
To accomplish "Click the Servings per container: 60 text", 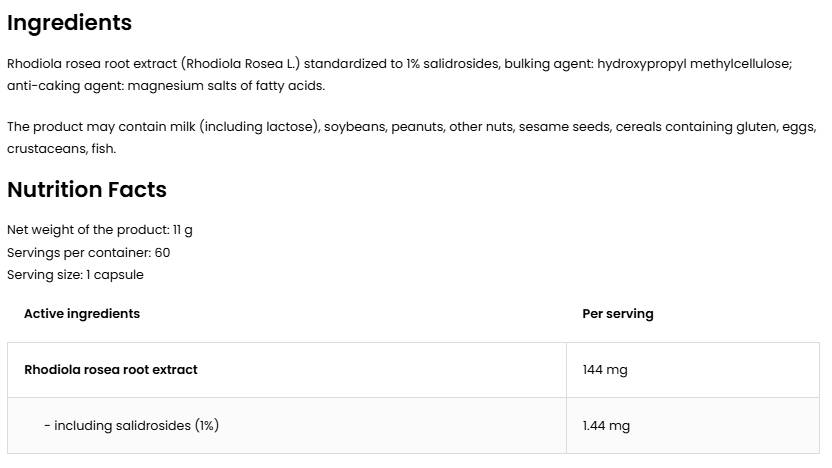I will pyautogui.click(x=89, y=252).
